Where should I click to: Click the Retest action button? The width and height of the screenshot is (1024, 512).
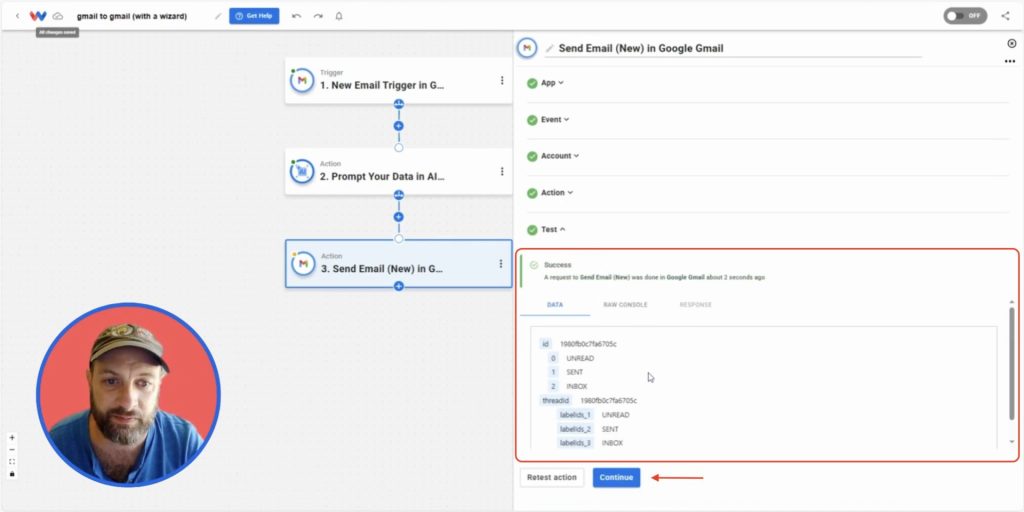(x=552, y=477)
